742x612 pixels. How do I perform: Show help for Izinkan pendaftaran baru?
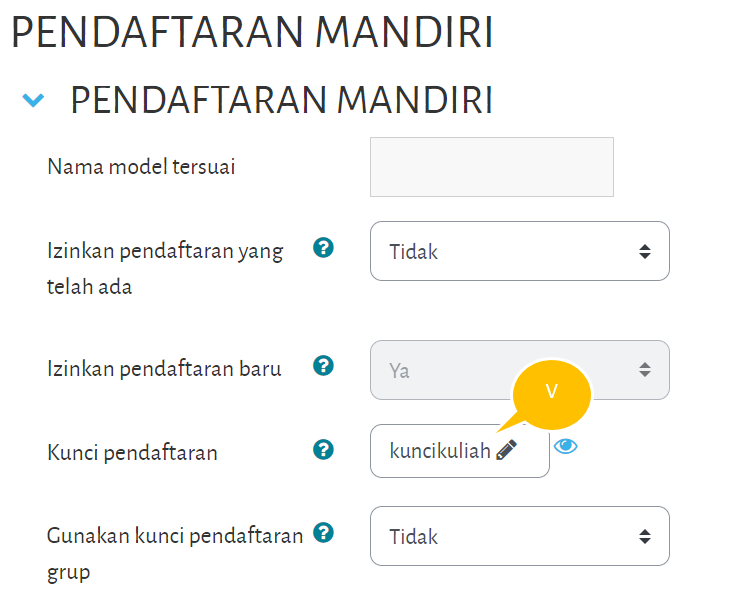tap(323, 366)
